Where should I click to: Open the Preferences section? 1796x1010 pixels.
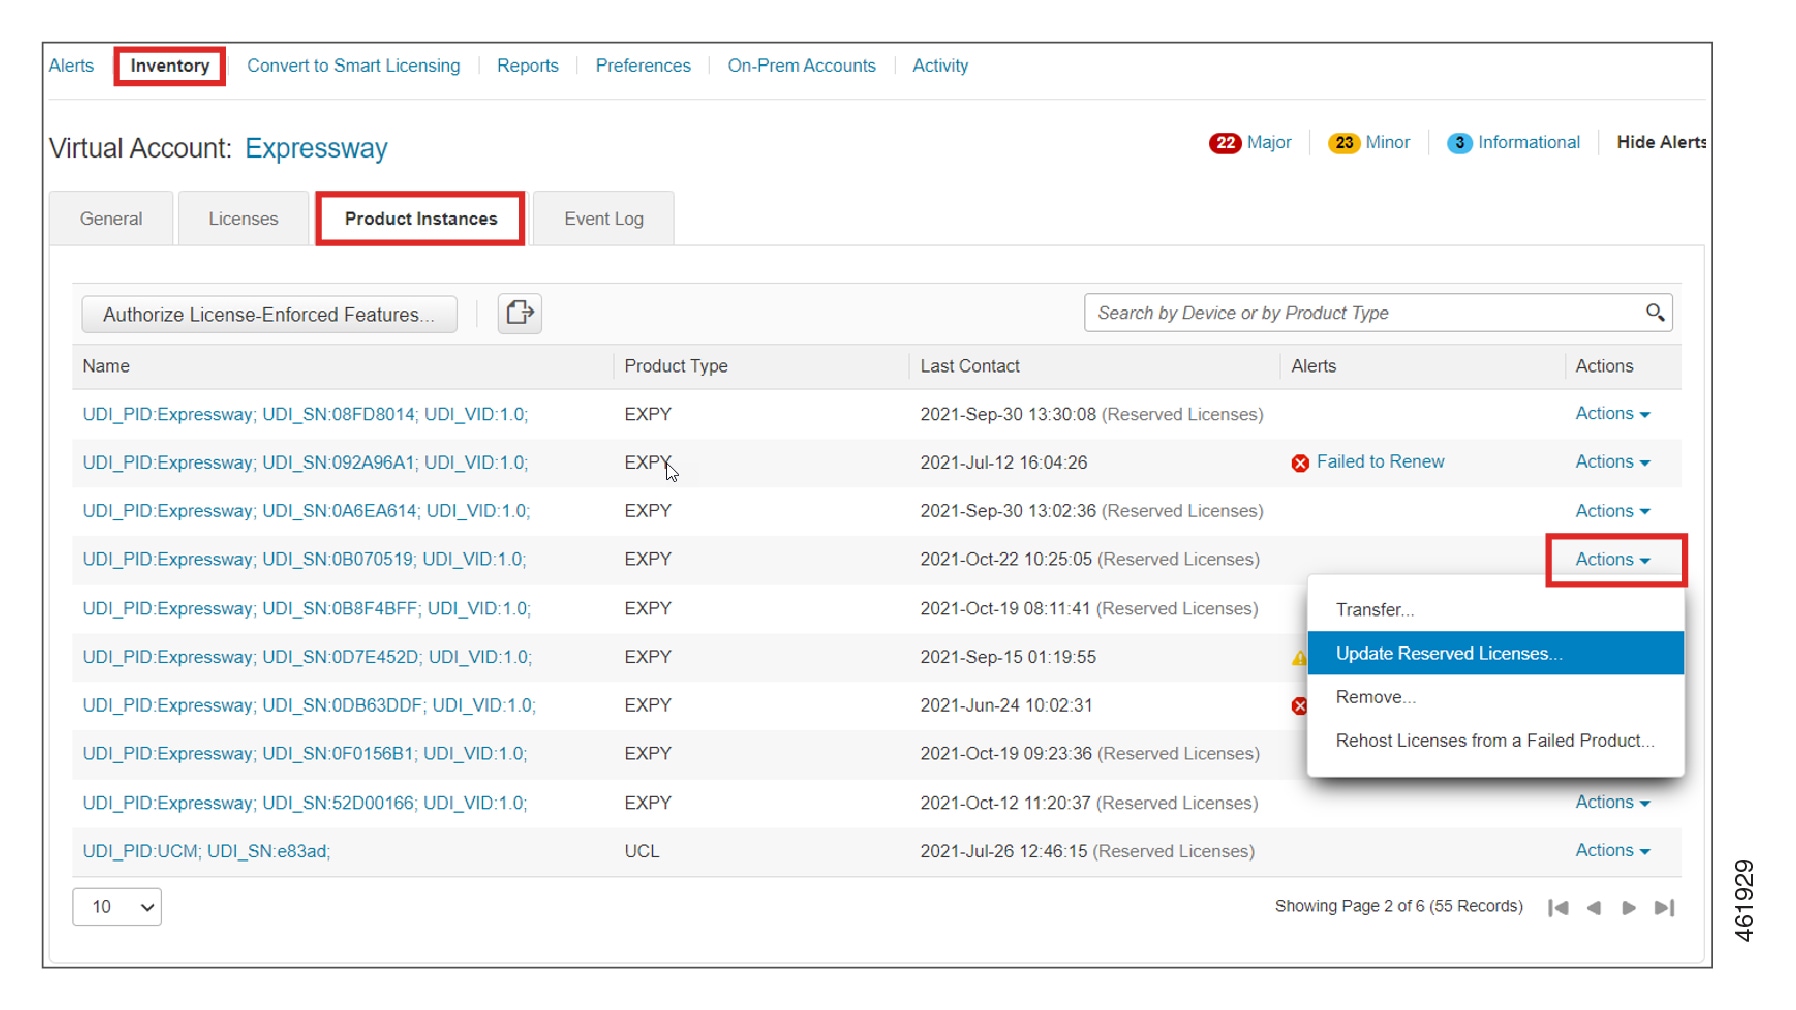pos(643,66)
